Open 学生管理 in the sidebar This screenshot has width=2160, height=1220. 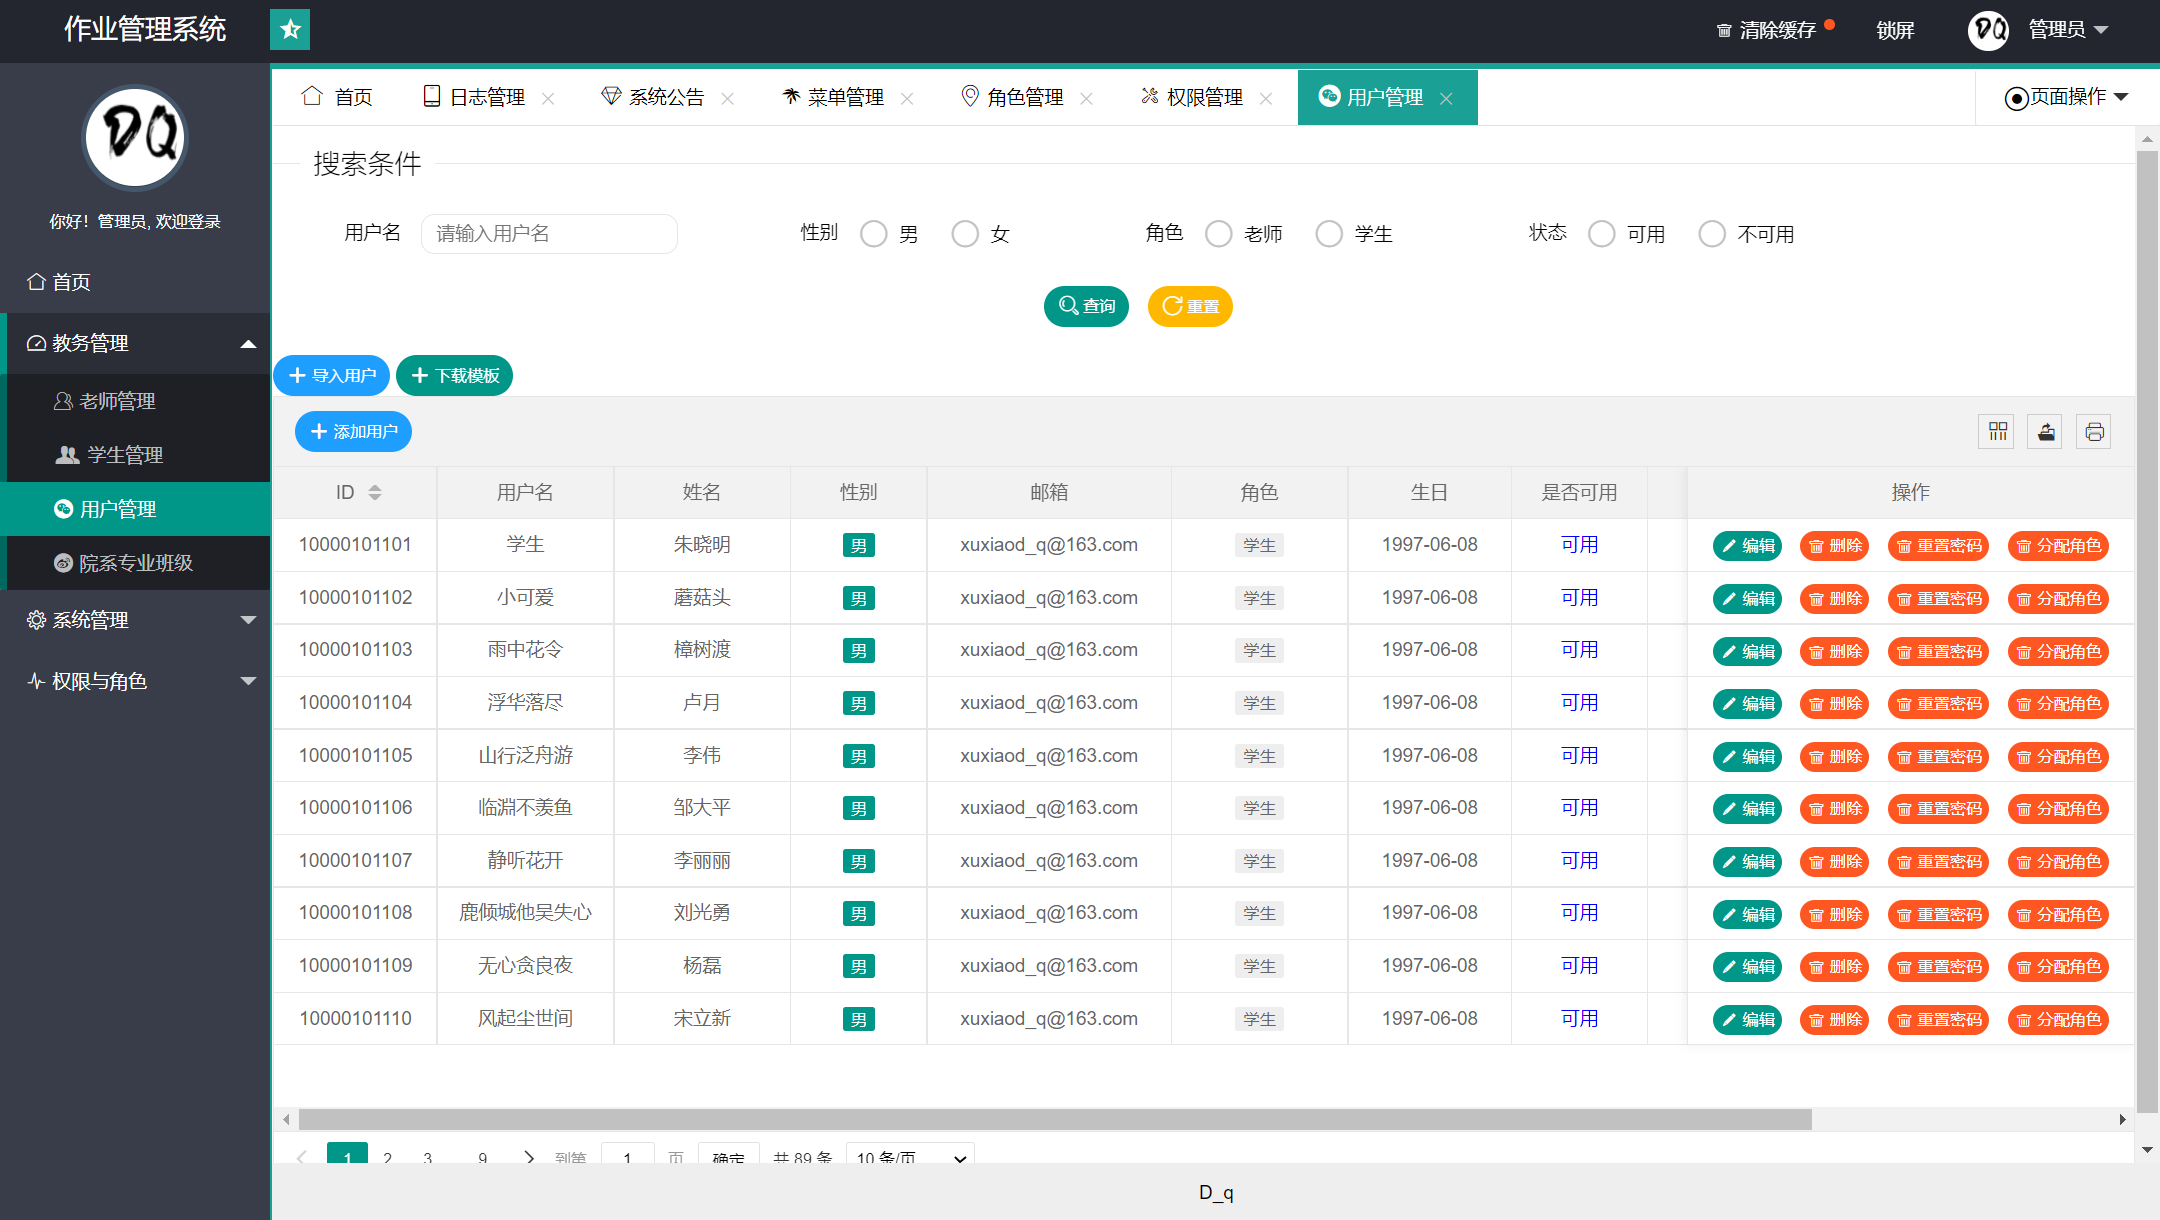click(124, 455)
